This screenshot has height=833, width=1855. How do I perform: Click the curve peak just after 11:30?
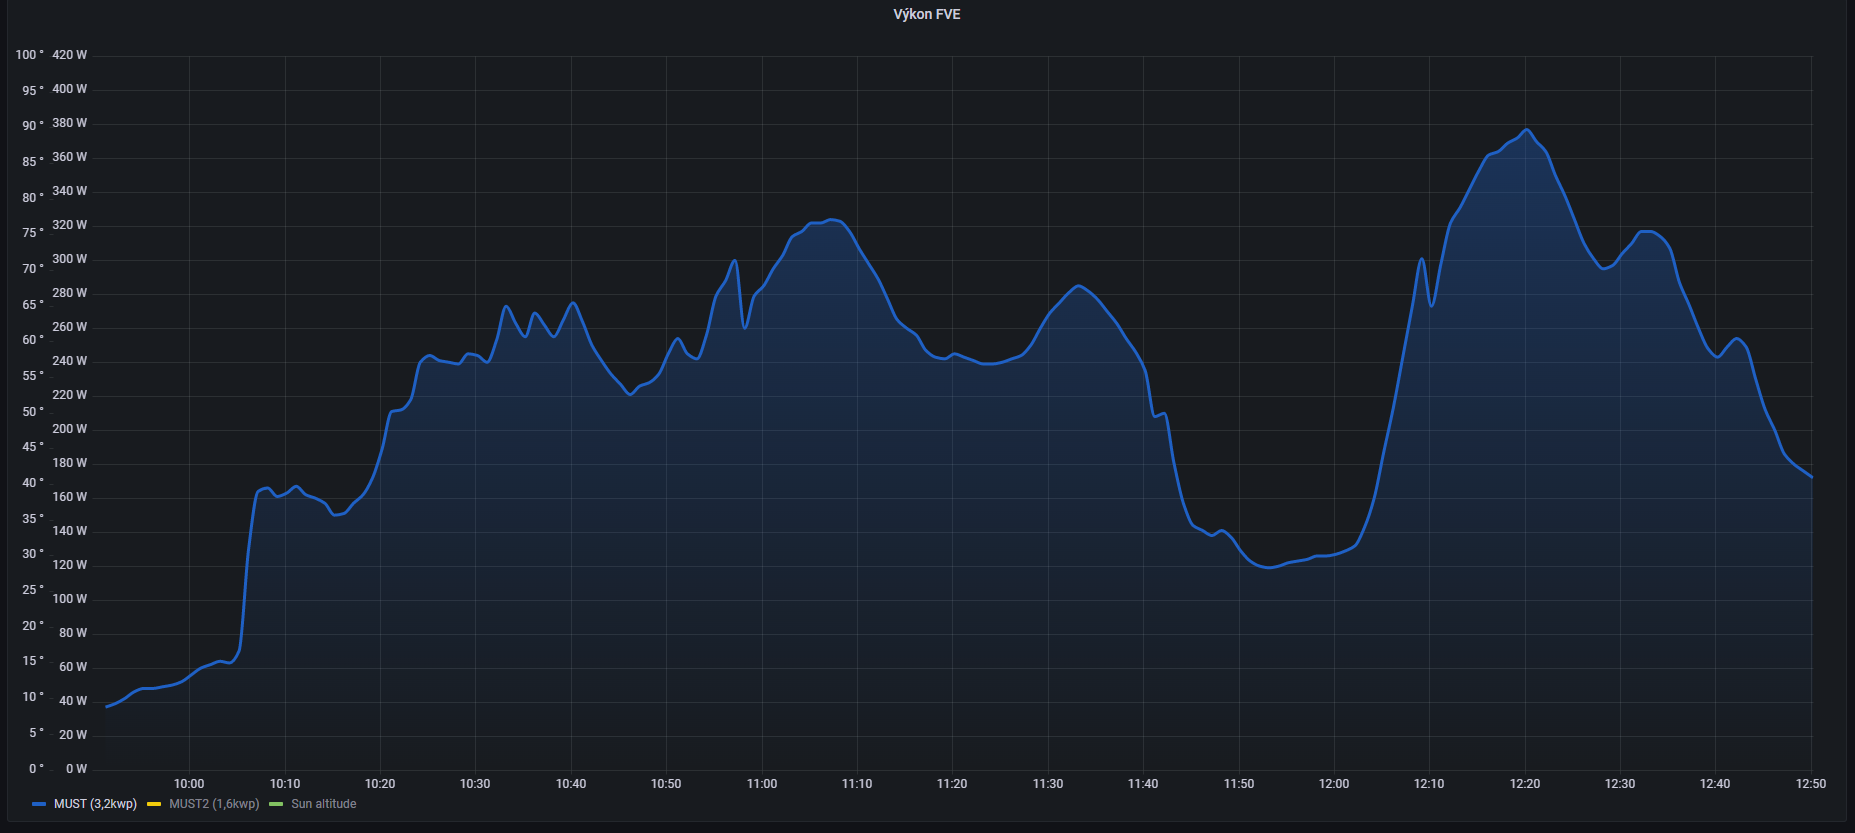1077,287
